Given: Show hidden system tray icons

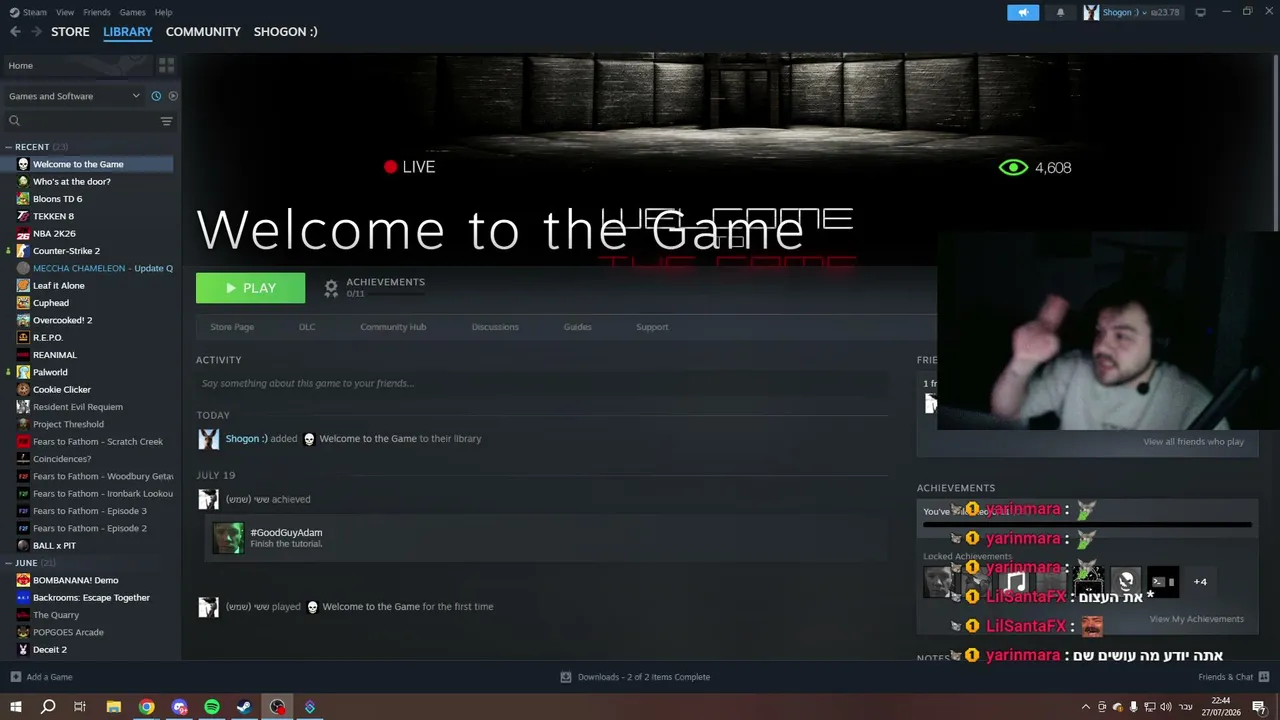Looking at the screenshot, I should pyautogui.click(x=1086, y=707).
